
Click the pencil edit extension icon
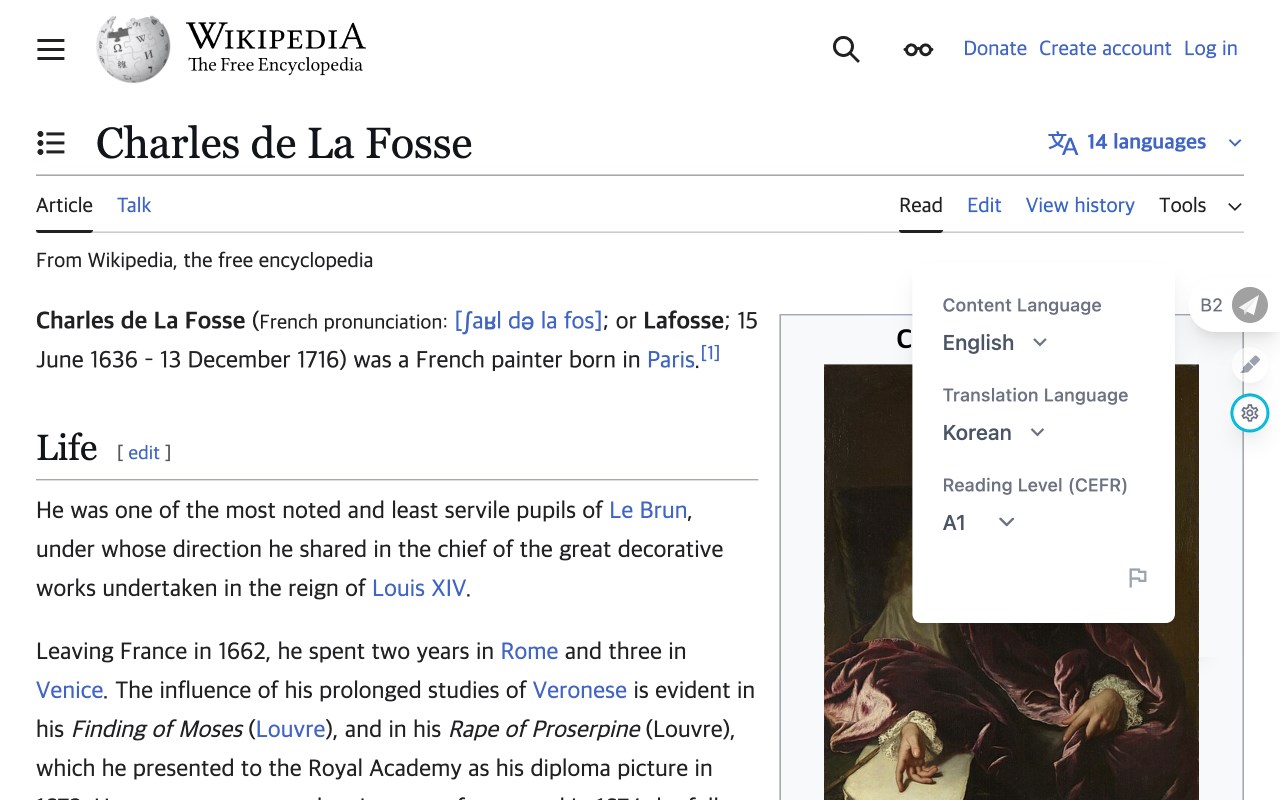pyautogui.click(x=1250, y=364)
